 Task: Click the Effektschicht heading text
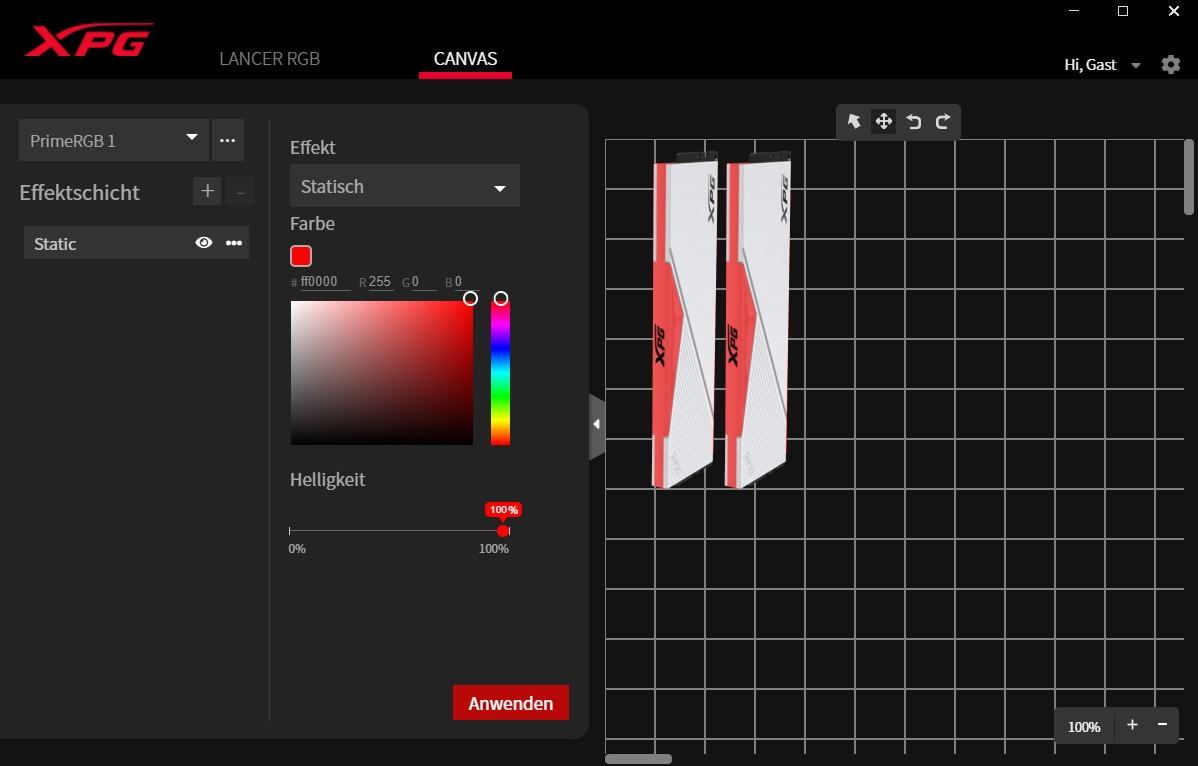(x=79, y=192)
